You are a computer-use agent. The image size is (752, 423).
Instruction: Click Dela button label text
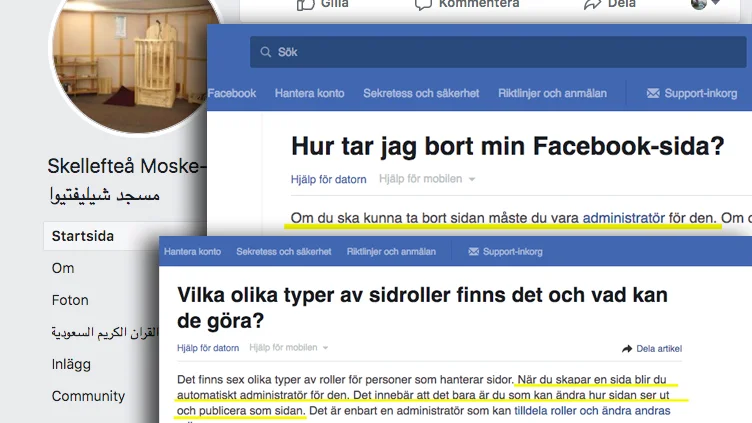[622, 4]
